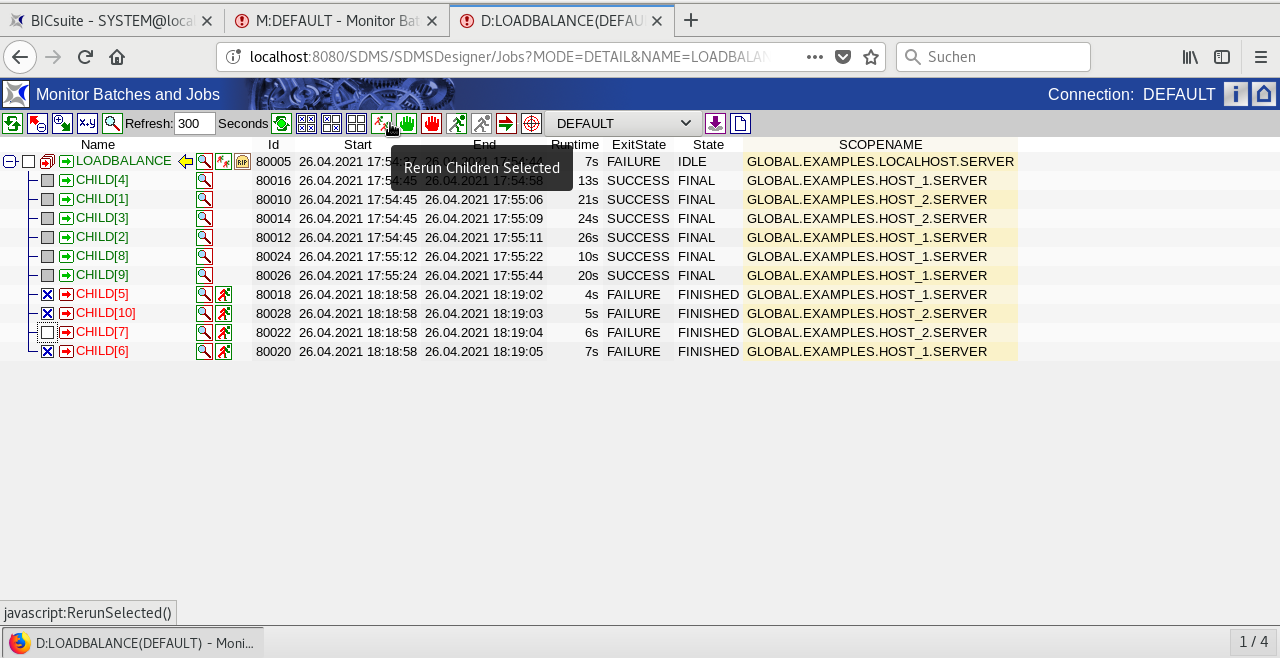1280x658 pixels.
Task: Click the purple download arrow toolbar icon
Action: [715, 123]
